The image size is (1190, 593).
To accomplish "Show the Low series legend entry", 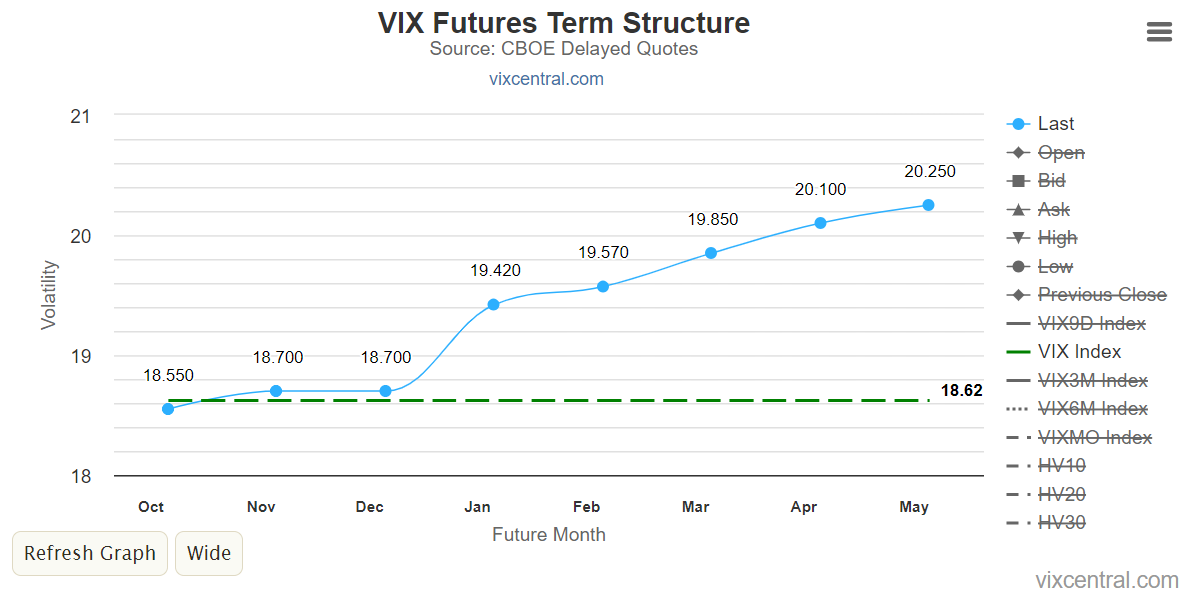I will (x=1055, y=267).
